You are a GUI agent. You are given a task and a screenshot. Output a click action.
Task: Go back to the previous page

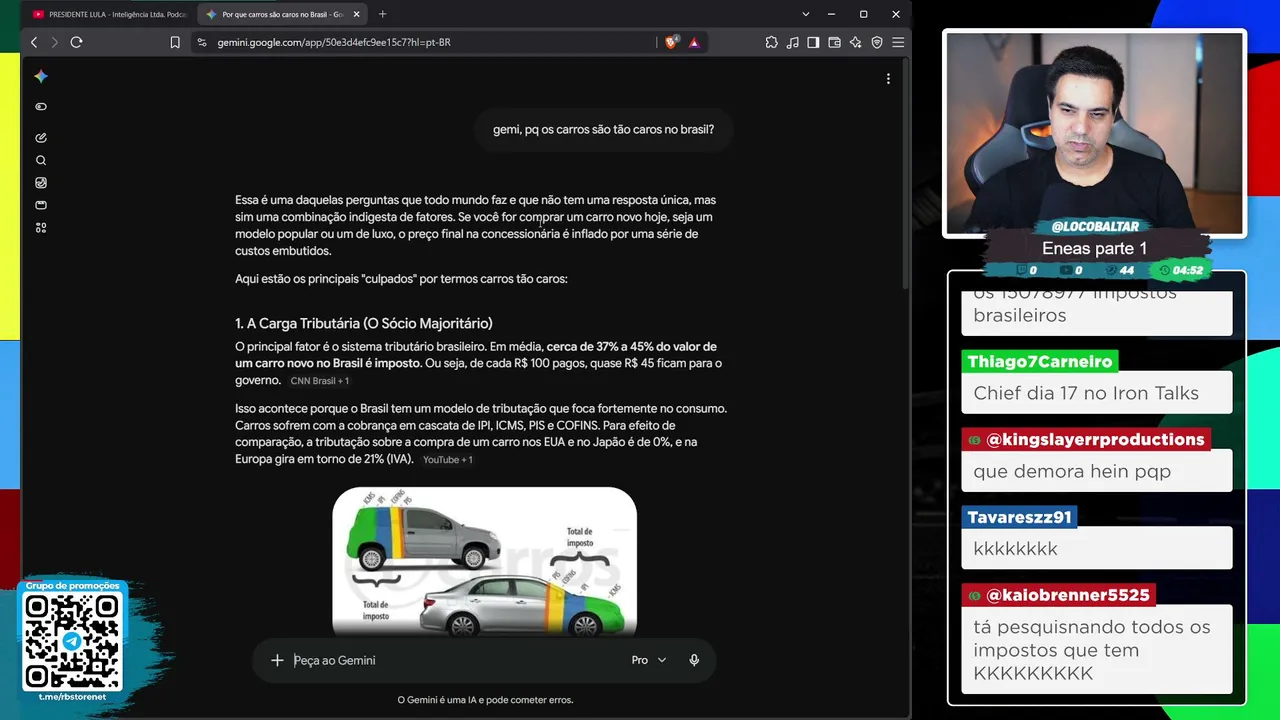pyautogui.click(x=34, y=42)
